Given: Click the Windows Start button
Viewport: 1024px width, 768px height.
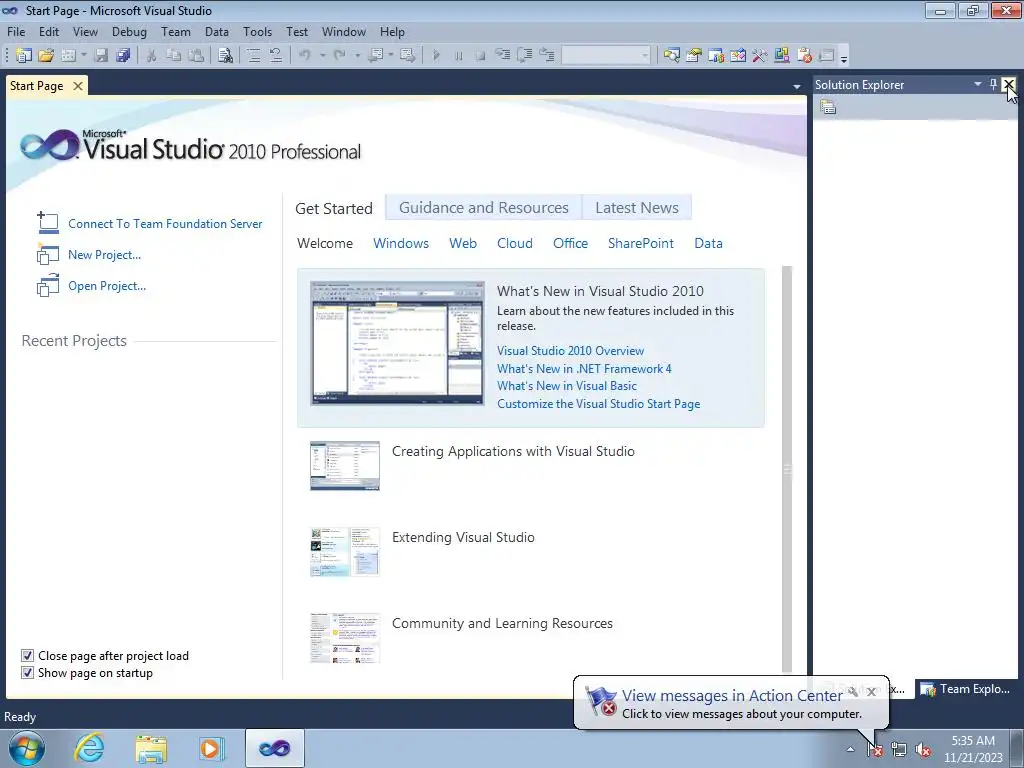Looking at the screenshot, I should tap(27, 748).
